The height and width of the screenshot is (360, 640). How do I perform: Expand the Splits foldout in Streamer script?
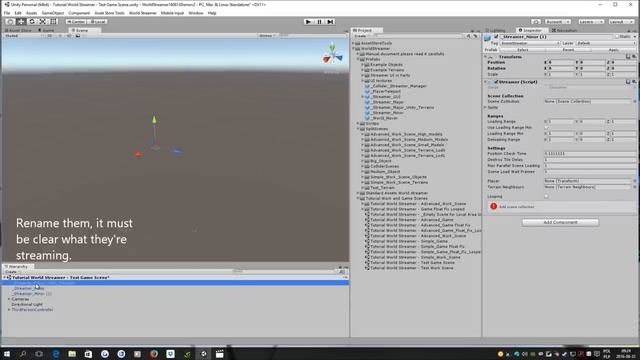coord(486,107)
